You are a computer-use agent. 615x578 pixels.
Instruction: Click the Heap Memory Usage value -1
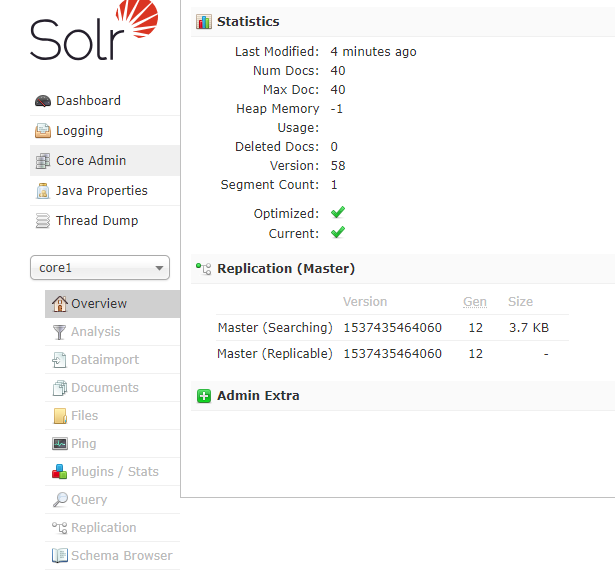(x=337, y=109)
